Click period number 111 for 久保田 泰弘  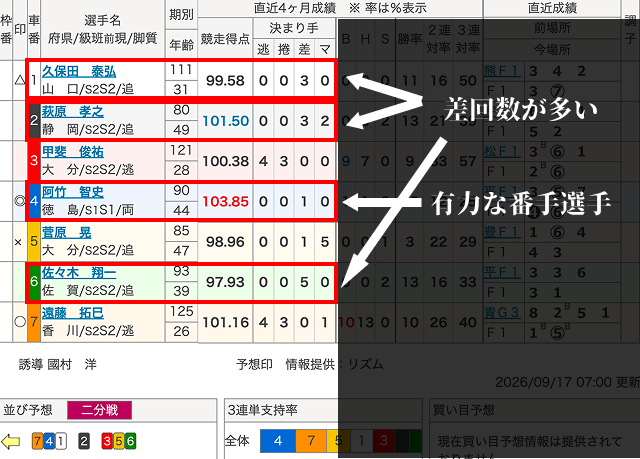pyautogui.click(x=182, y=70)
